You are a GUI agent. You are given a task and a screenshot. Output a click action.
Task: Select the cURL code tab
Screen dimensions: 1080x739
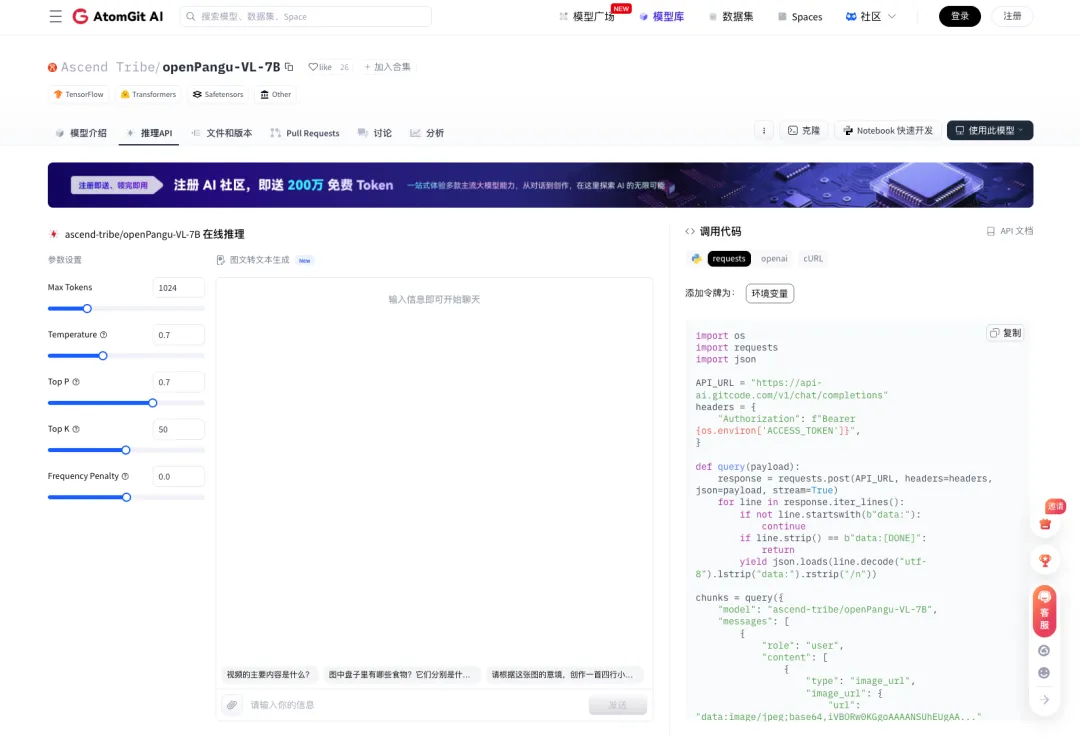(x=813, y=259)
